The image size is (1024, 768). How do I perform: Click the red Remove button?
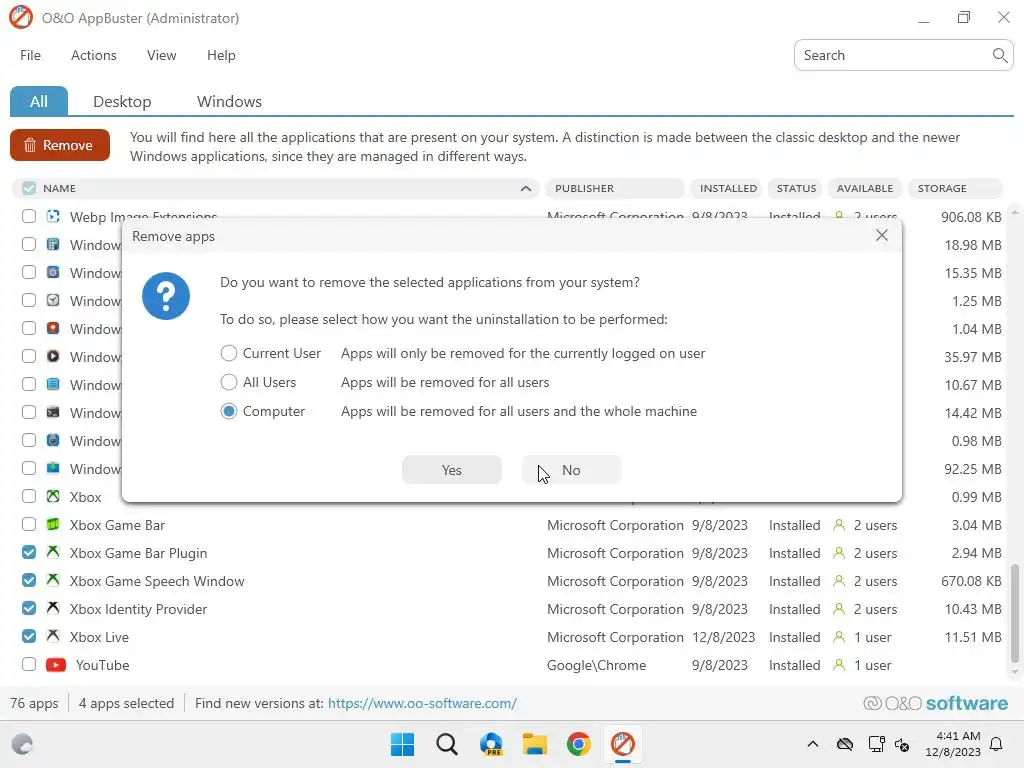pos(59,145)
